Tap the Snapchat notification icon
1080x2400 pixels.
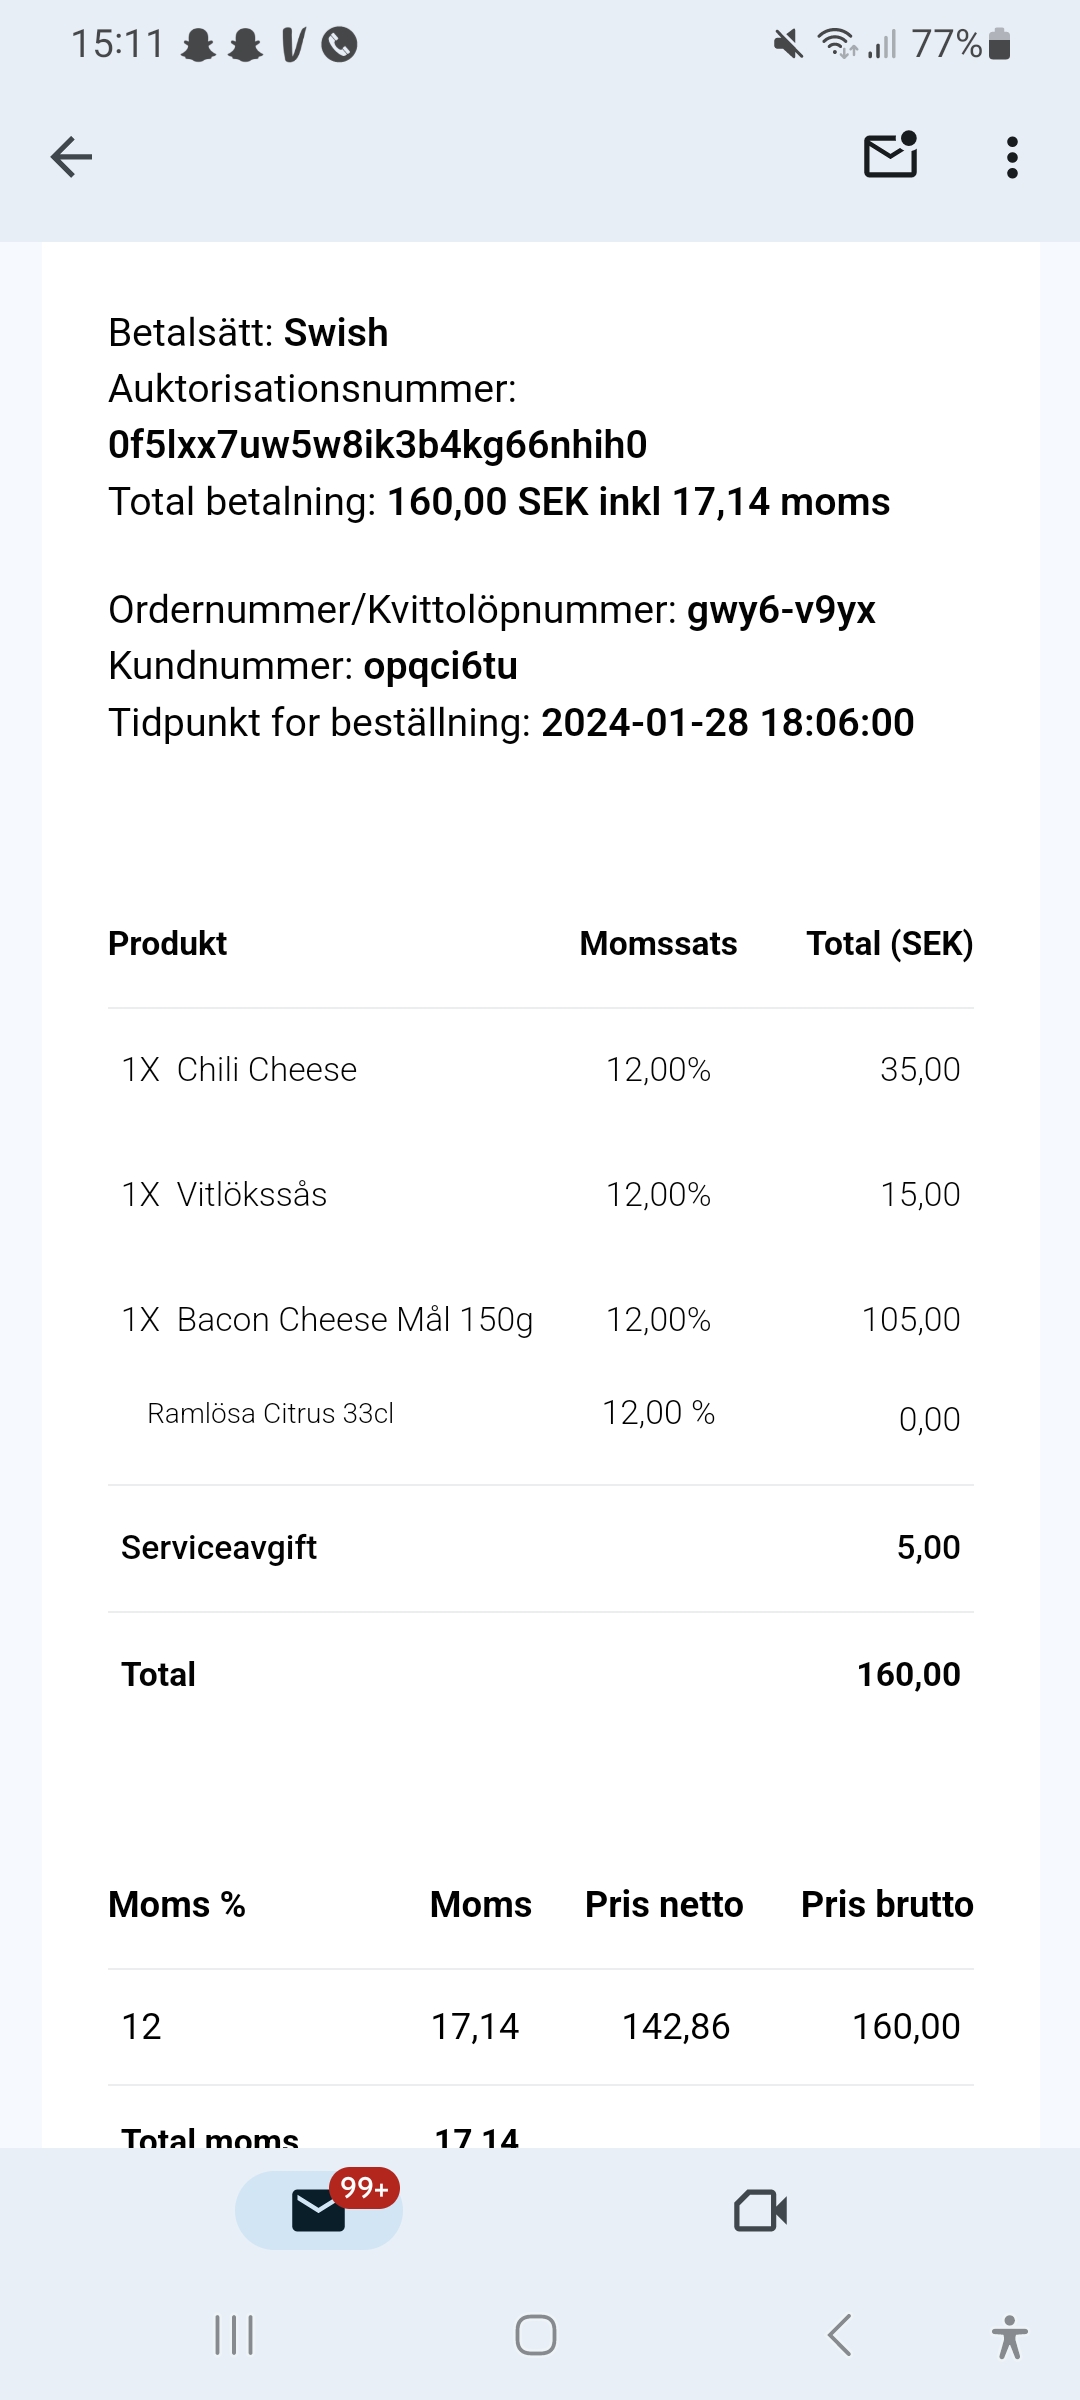point(198,45)
